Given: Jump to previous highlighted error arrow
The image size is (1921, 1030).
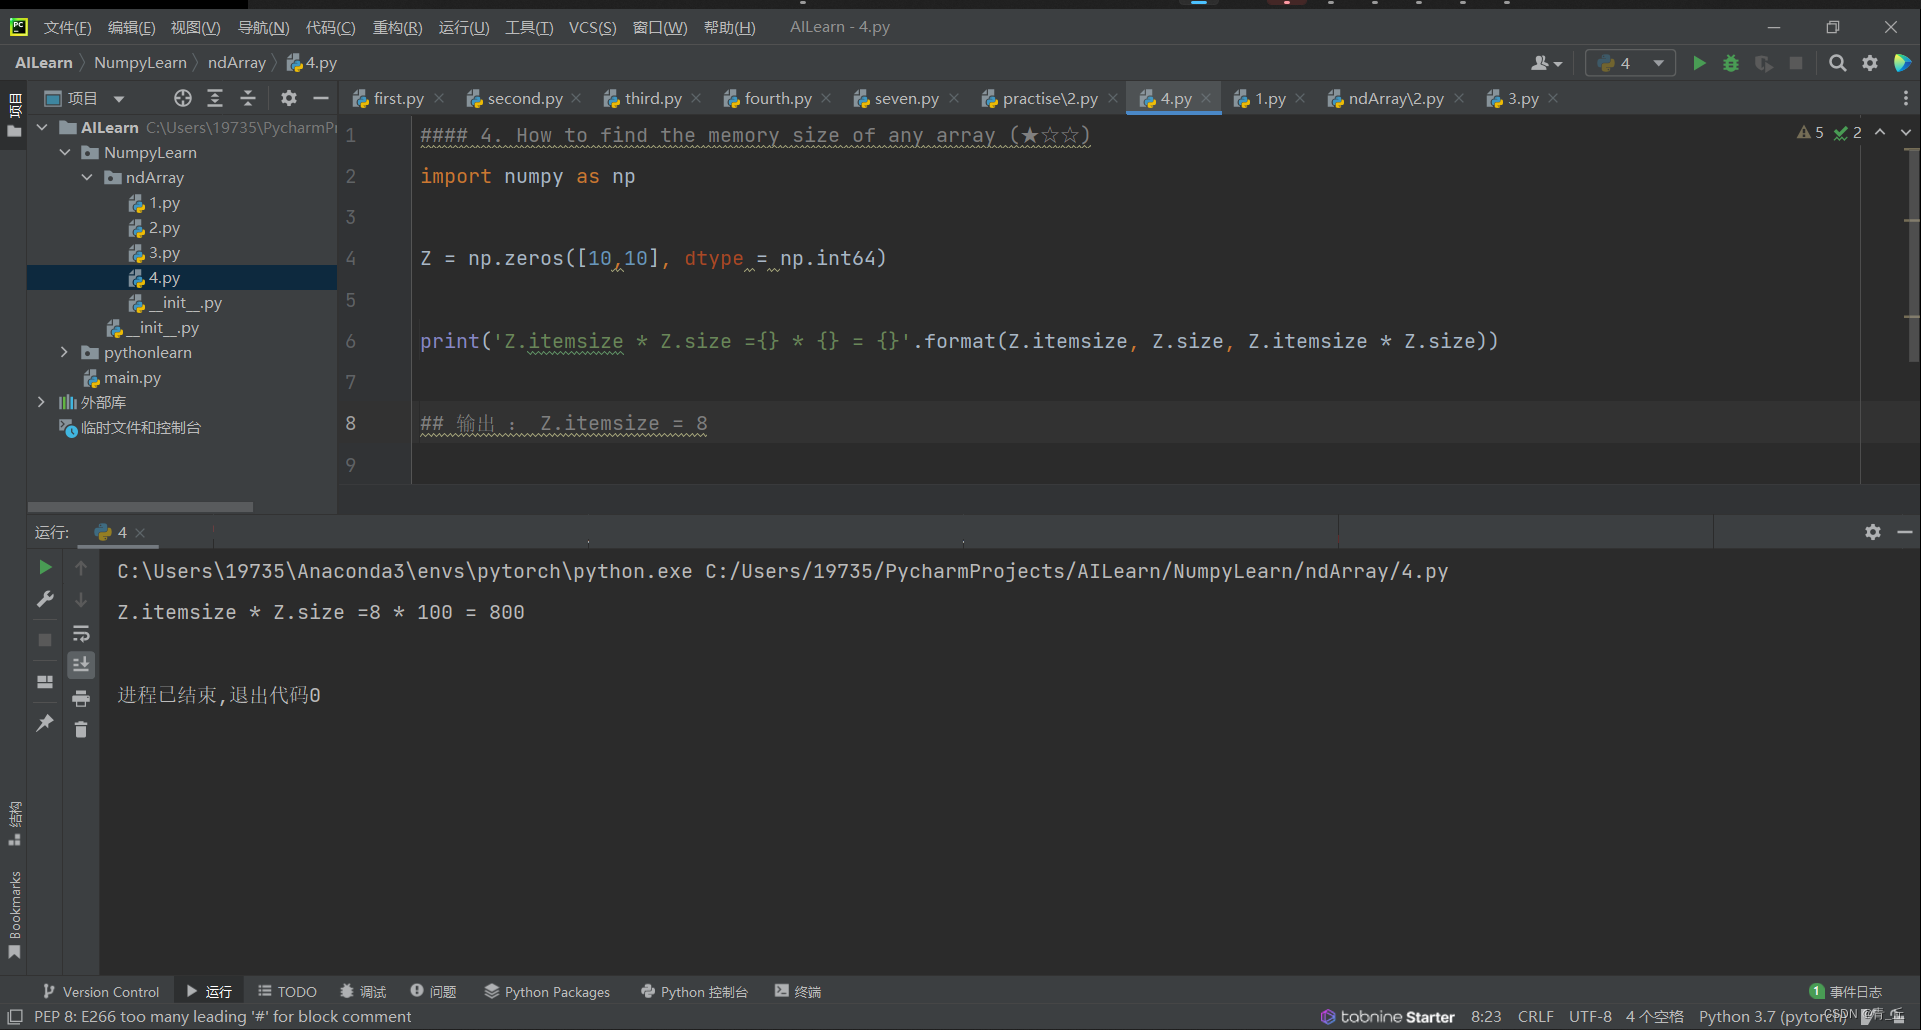Looking at the screenshot, I should click(1880, 132).
